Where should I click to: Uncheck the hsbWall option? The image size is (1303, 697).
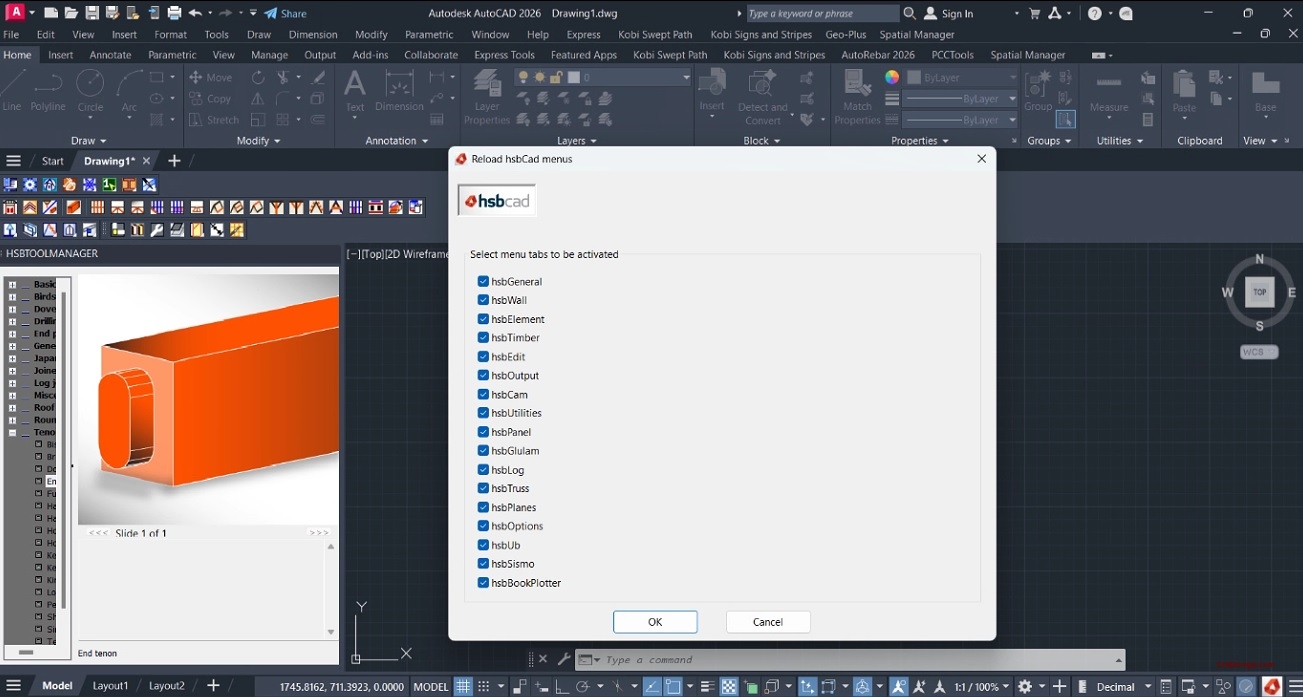tap(483, 300)
